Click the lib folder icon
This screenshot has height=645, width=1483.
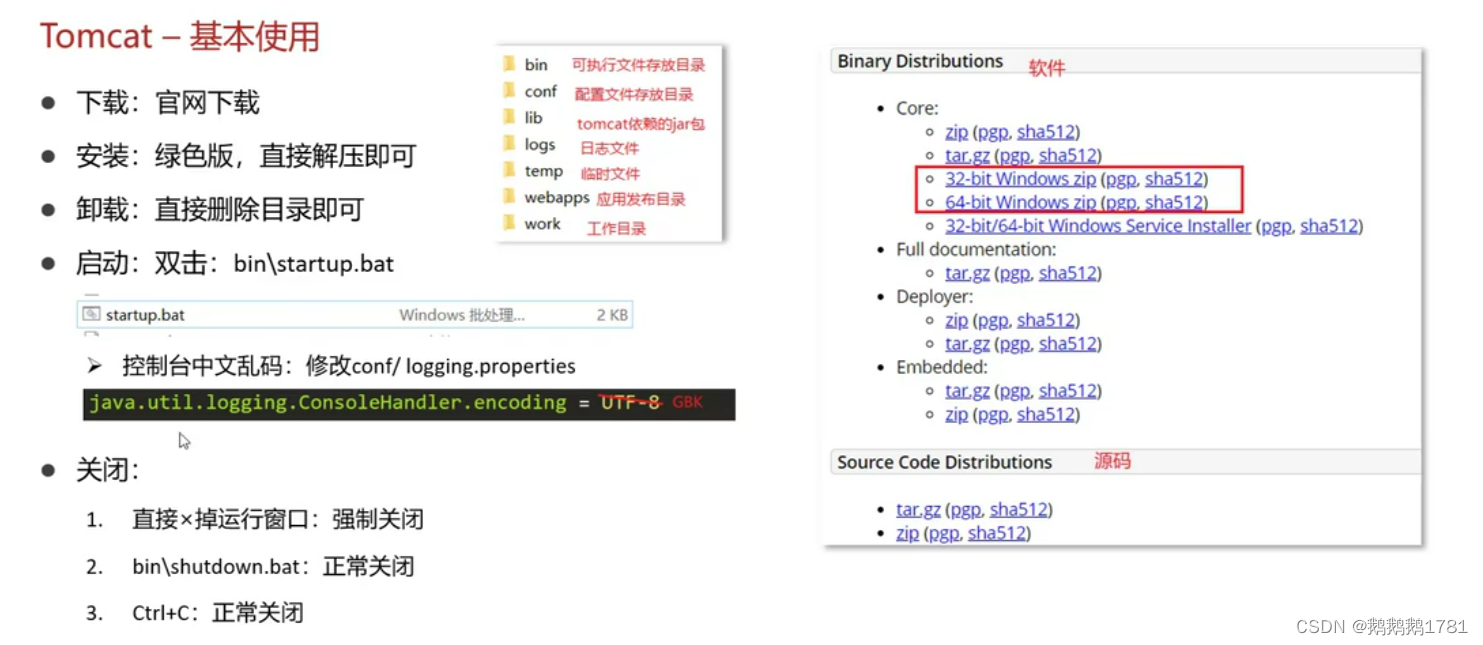coord(510,118)
